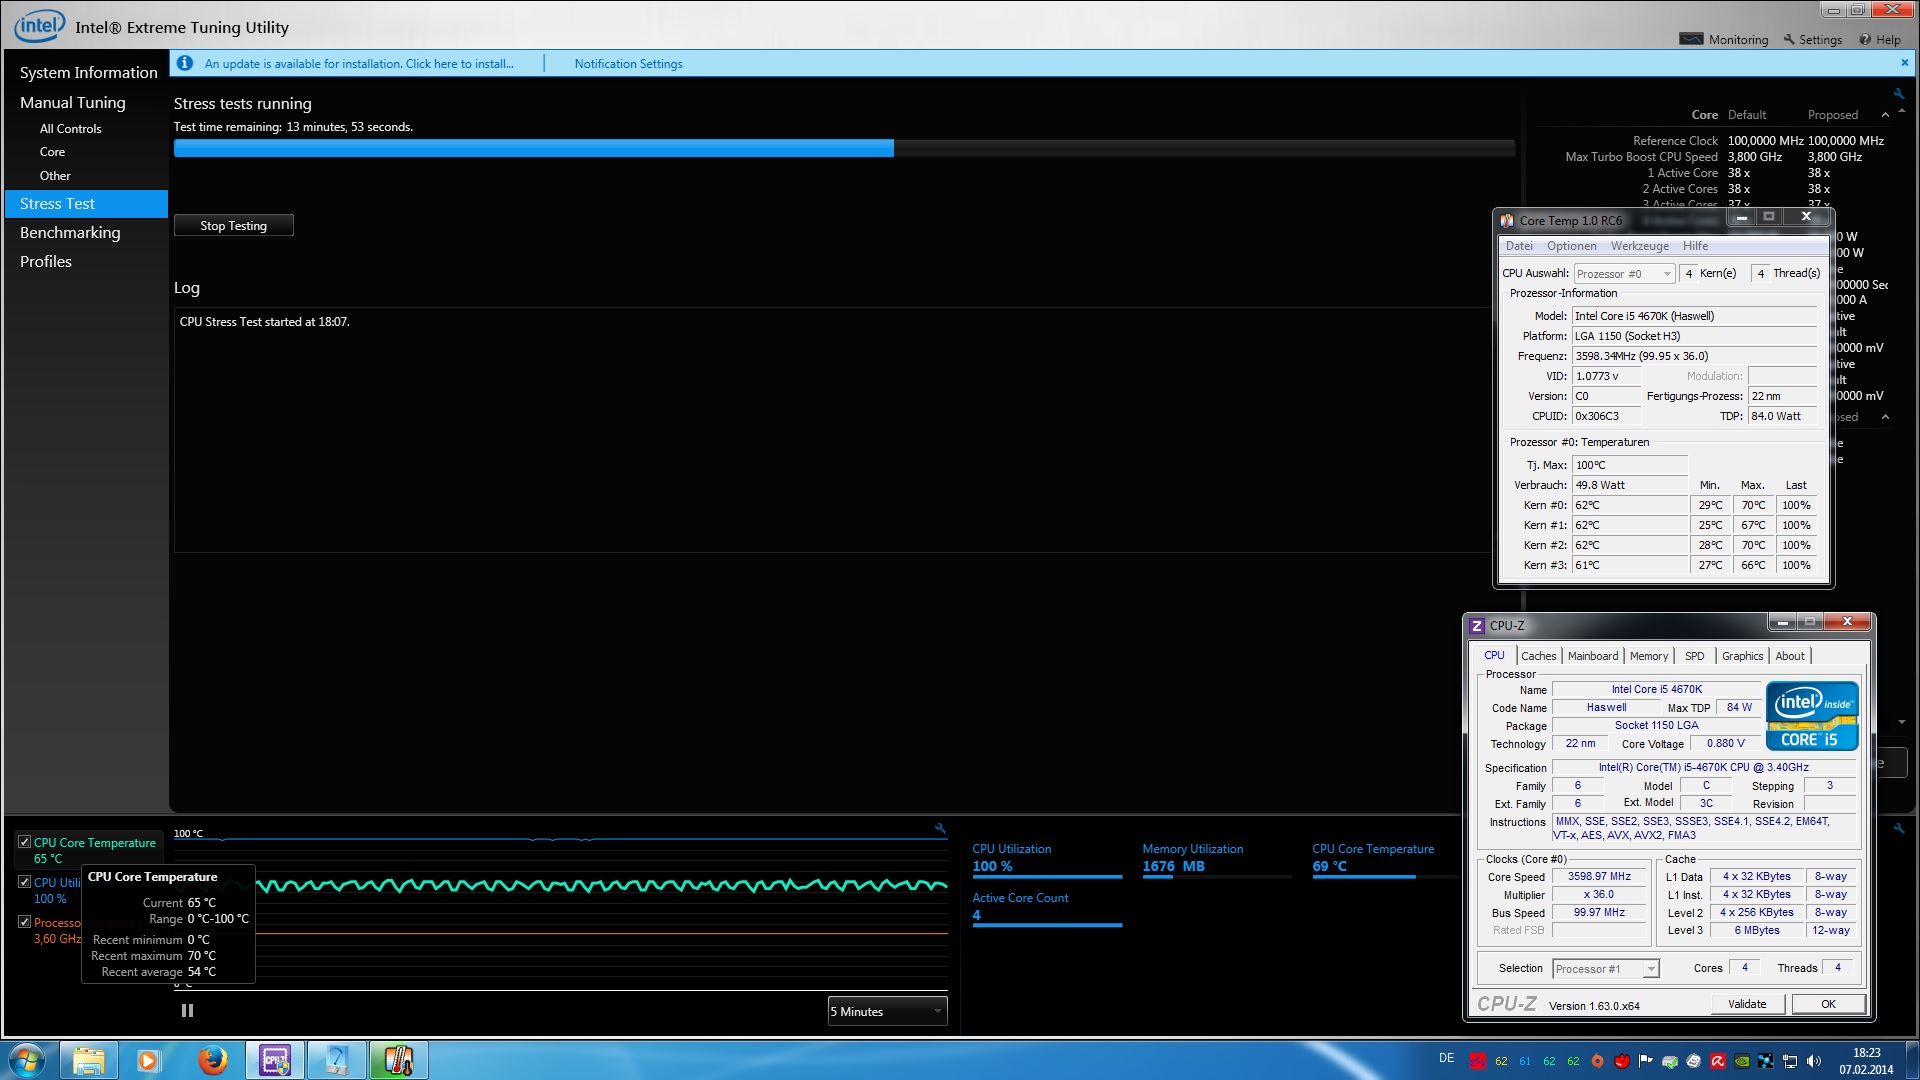The image size is (1920, 1080).
Task: Uncheck CPU Utilization graph checkbox
Action: 25,882
